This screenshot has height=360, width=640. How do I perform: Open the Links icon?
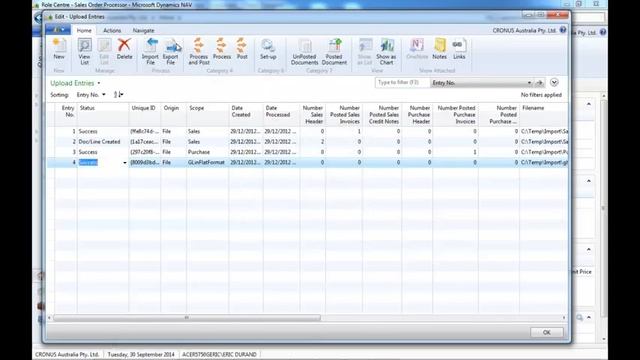[x=459, y=49]
